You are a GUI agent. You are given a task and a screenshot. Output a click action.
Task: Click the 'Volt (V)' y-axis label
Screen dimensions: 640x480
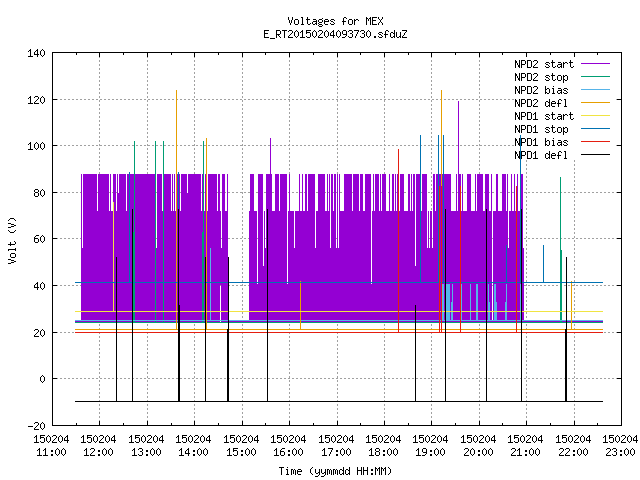[x=12, y=240]
